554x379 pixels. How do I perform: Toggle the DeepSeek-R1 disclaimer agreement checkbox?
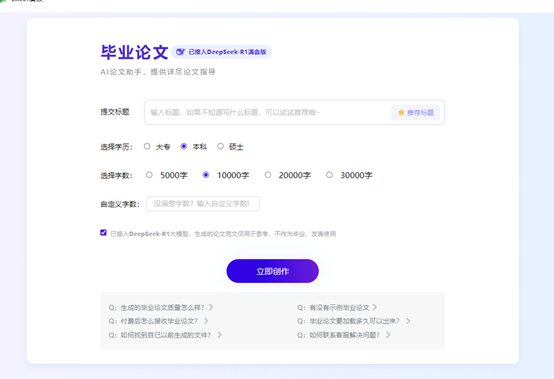pyautogui.click(x=103, y=232)
